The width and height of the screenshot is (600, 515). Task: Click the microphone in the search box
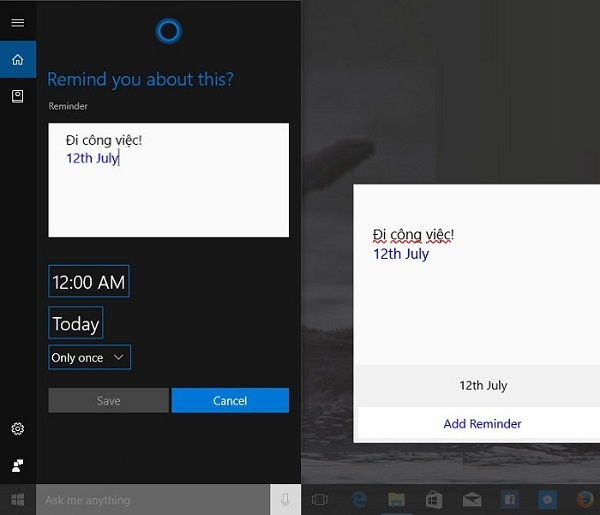[286, 500]
